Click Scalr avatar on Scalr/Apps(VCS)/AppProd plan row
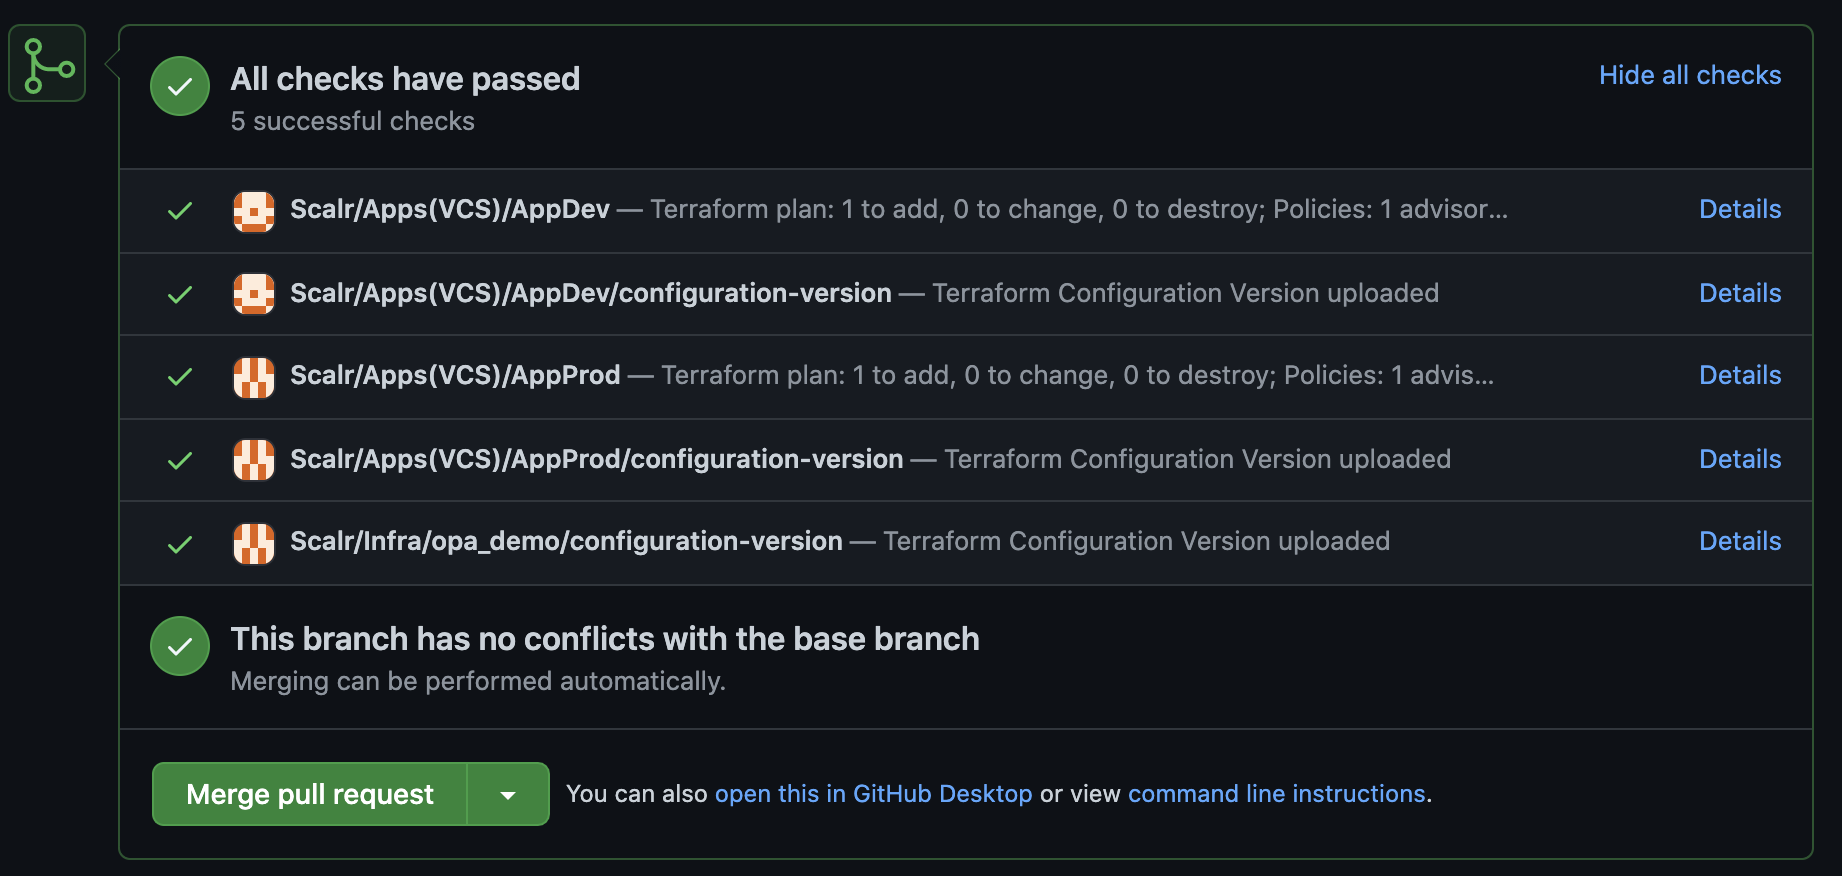The width and height of the screenshot is (1842, 876). click(x=254, y=377)
